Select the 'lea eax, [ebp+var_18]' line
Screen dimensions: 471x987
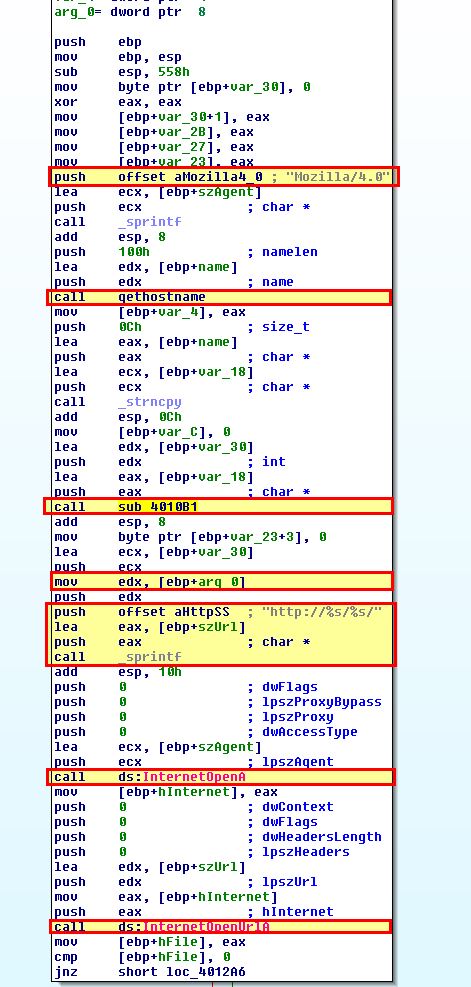pos(154,477)
